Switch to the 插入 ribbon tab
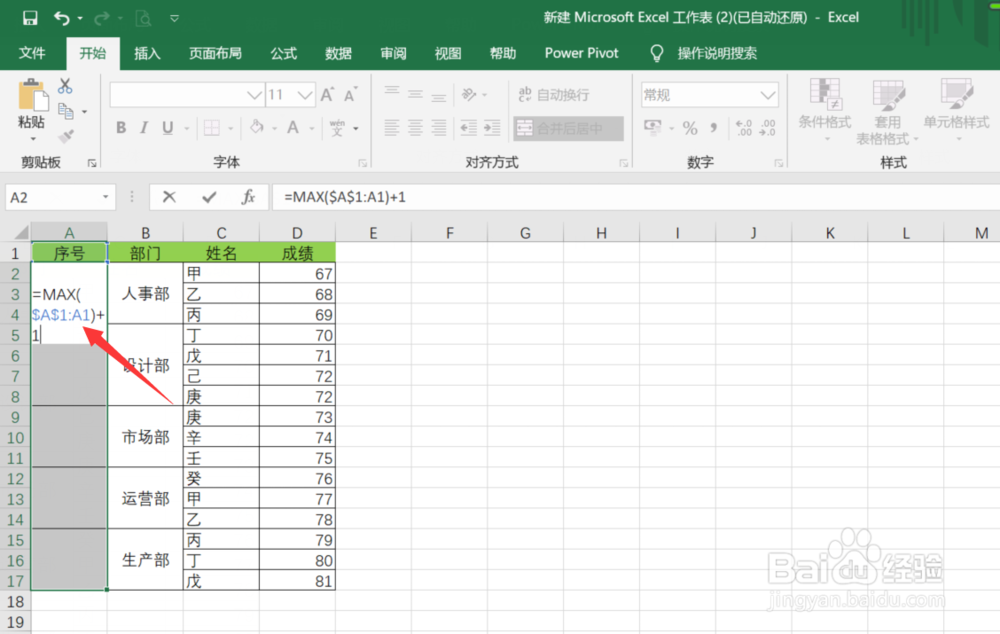The width and height of the screenshot is (1000, 634). pos(147,53)
